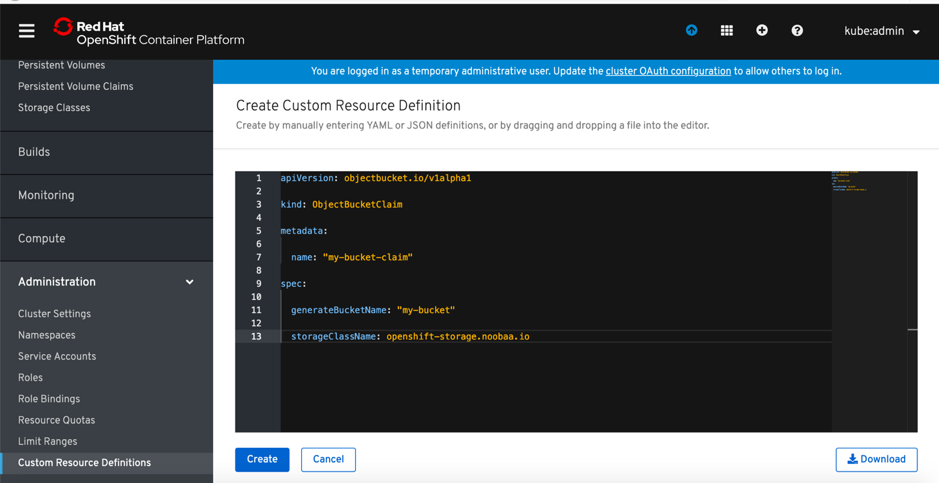This screenshot has width=939, height=483.
Task: Download the YAML with Download button
Action: point(876,460)
